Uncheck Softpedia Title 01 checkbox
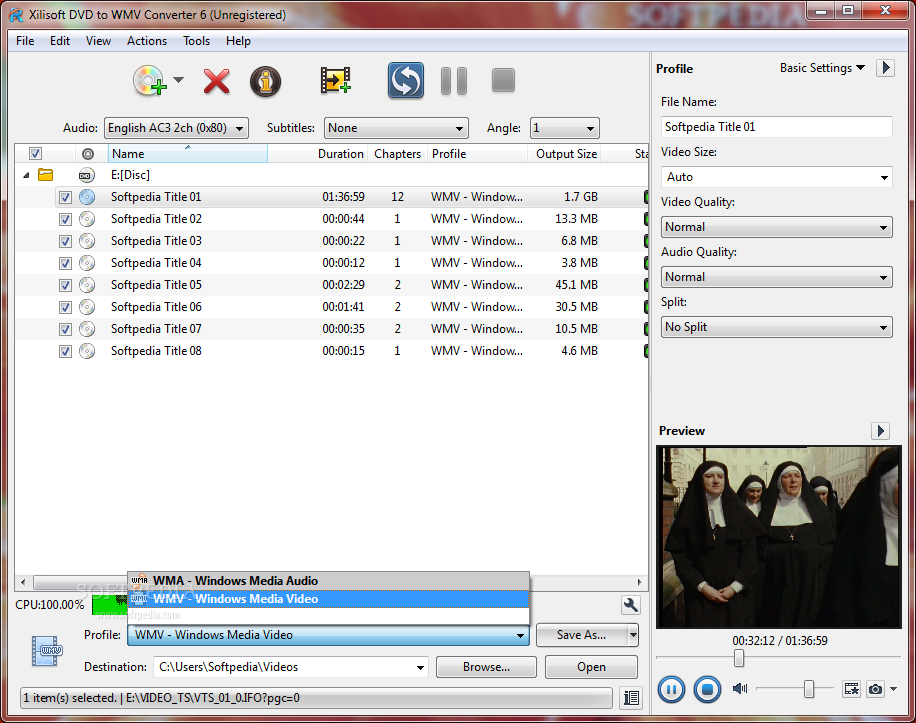916x723 pixels. 65,197
